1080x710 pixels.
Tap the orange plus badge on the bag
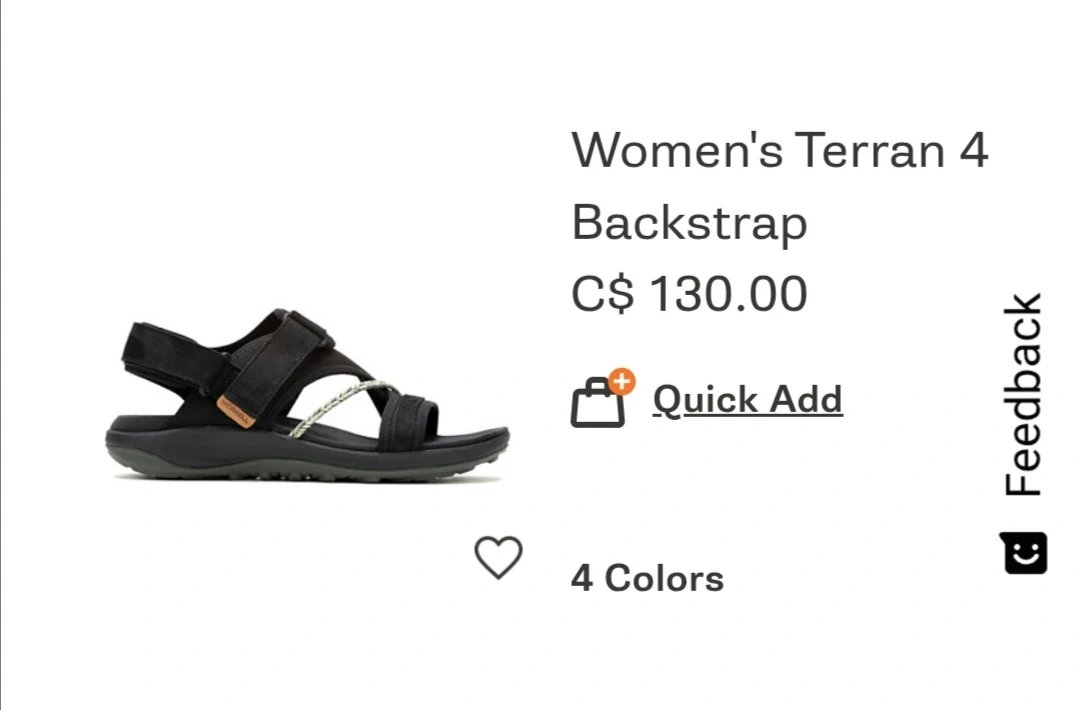(621, 381)
